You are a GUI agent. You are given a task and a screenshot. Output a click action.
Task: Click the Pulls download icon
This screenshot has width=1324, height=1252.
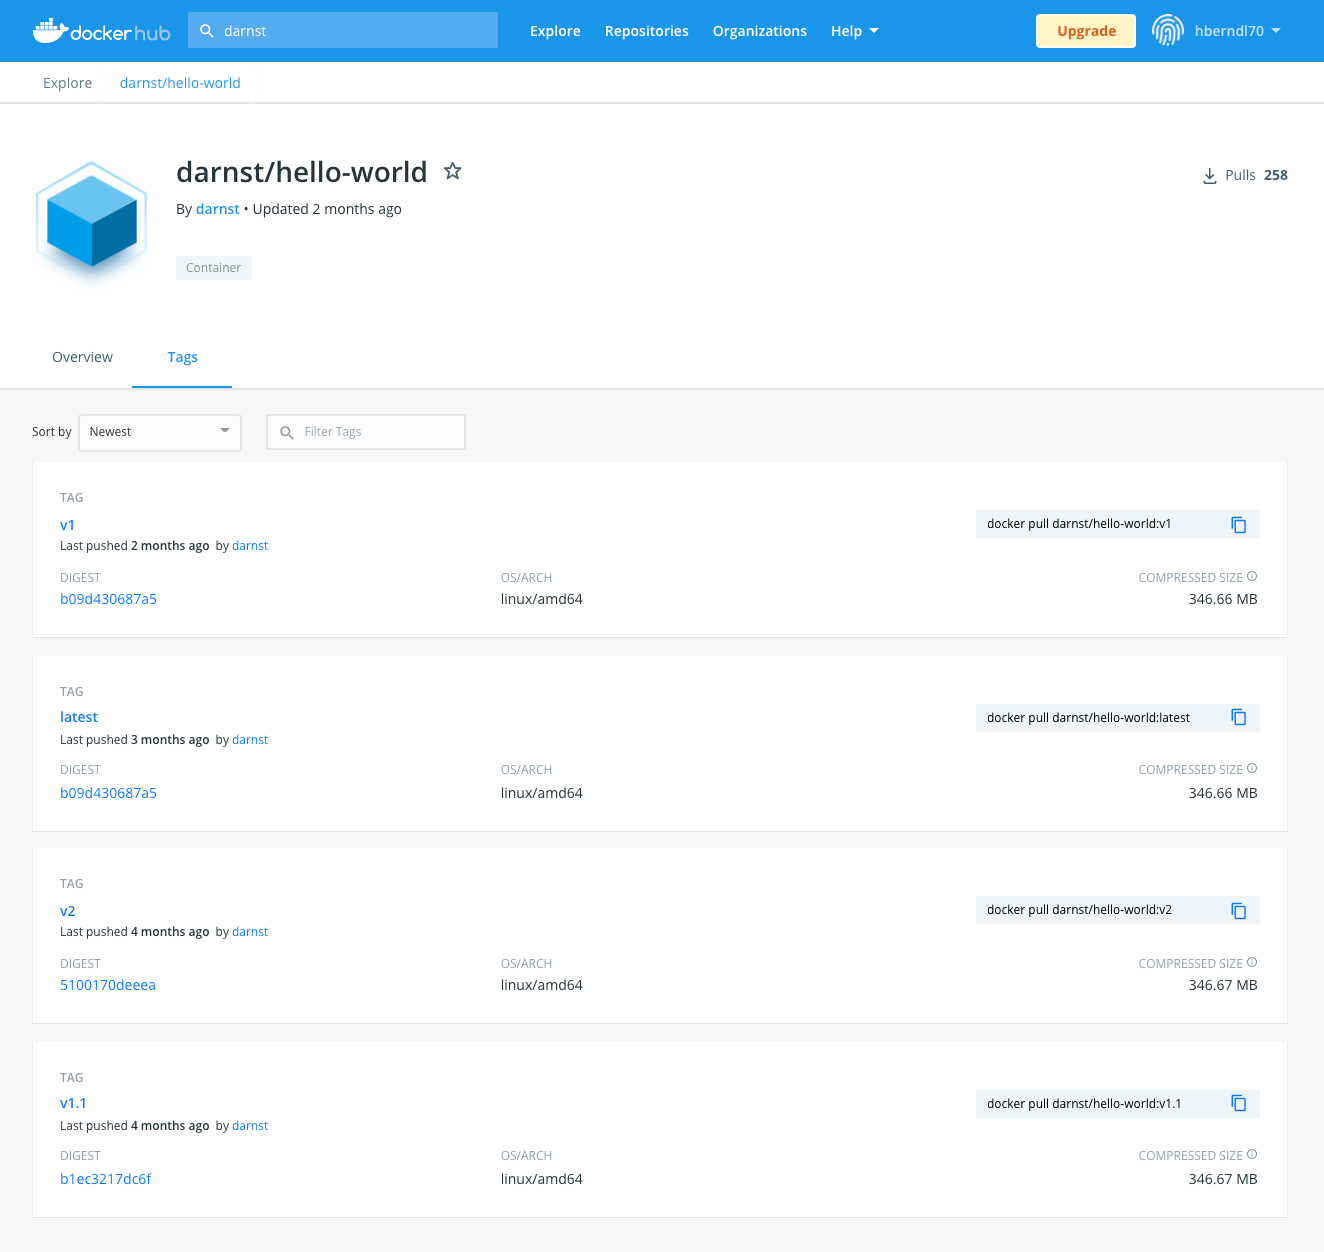tap(1209, 175)
